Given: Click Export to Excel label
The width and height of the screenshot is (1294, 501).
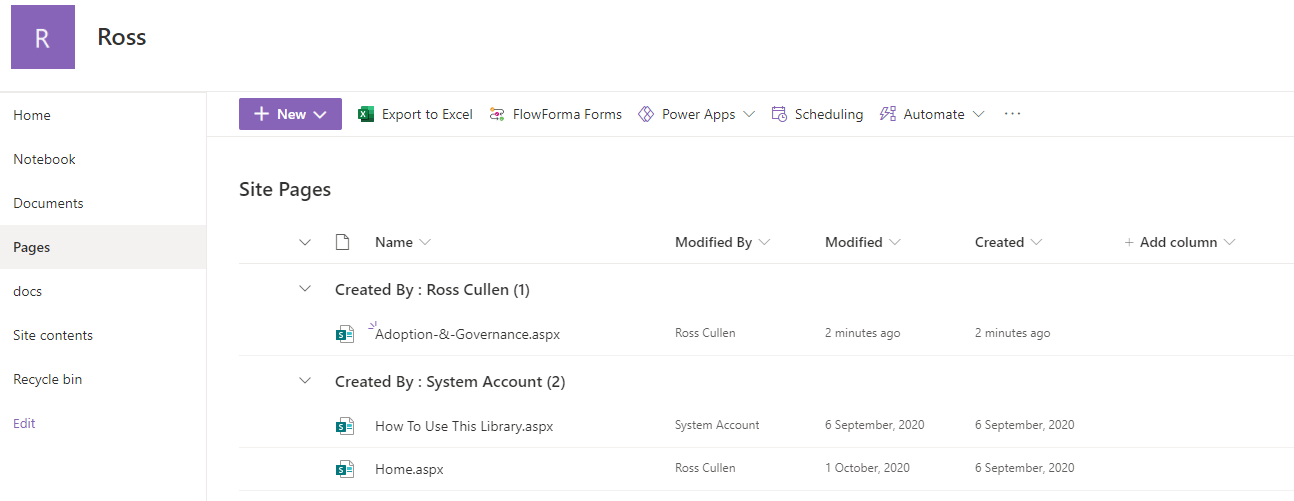Looking at the screenshot, I should (x=427, y=114).
